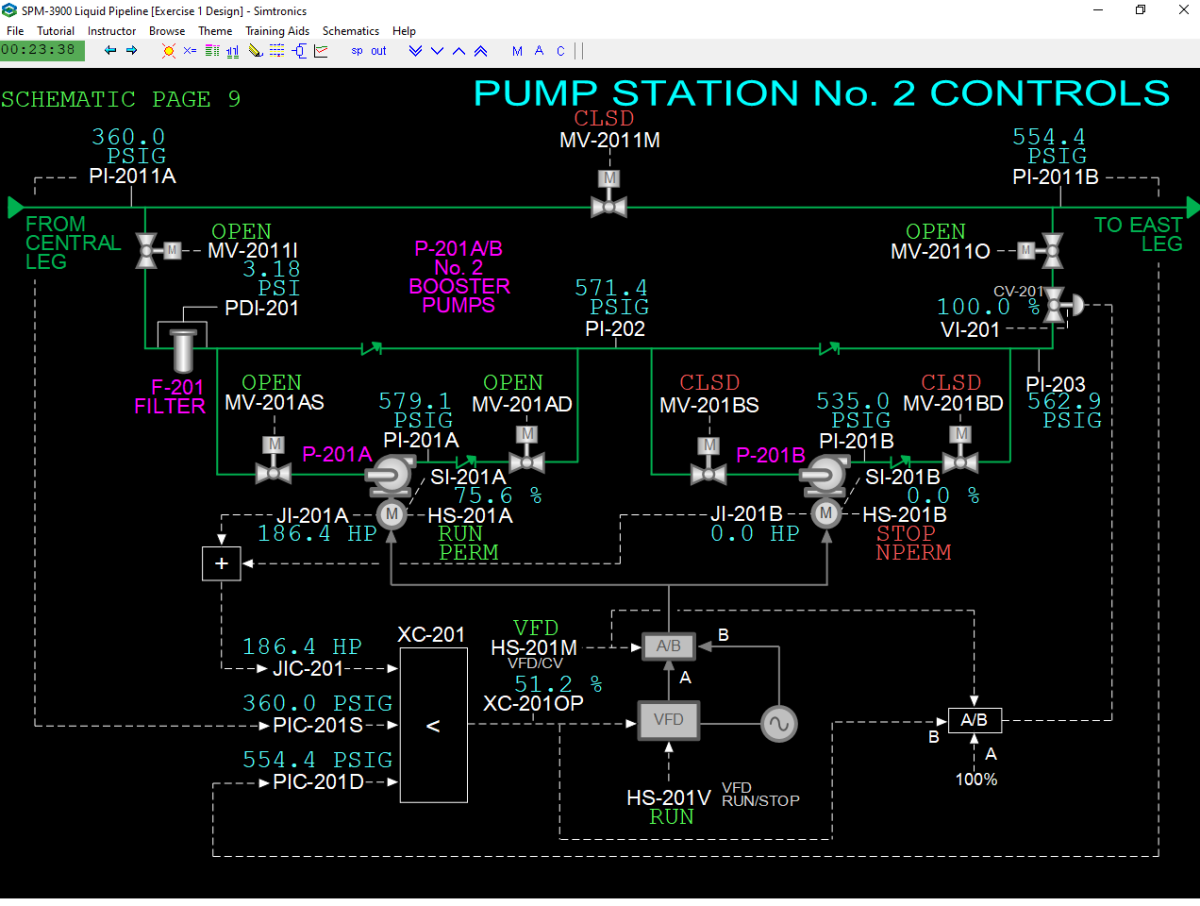Open the Browse menu

(167, 31)
